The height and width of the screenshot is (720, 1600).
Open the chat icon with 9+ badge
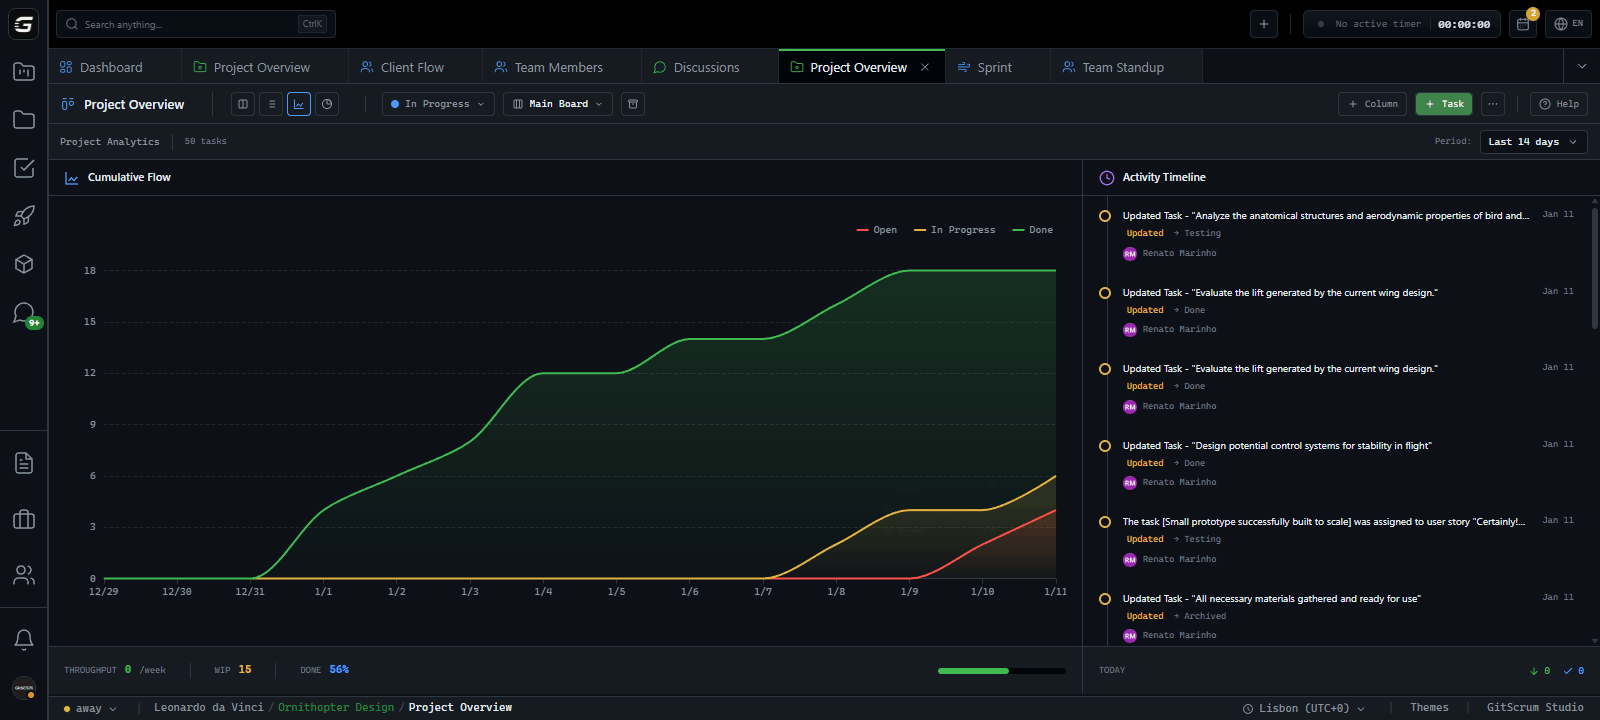coord(24,314)
